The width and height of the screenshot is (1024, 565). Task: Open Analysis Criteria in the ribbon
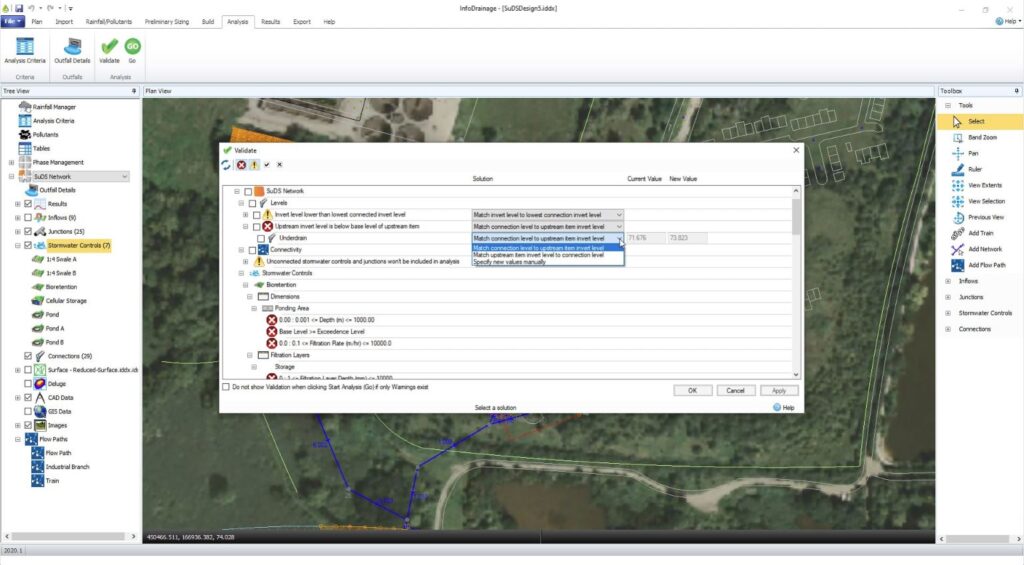25,50
